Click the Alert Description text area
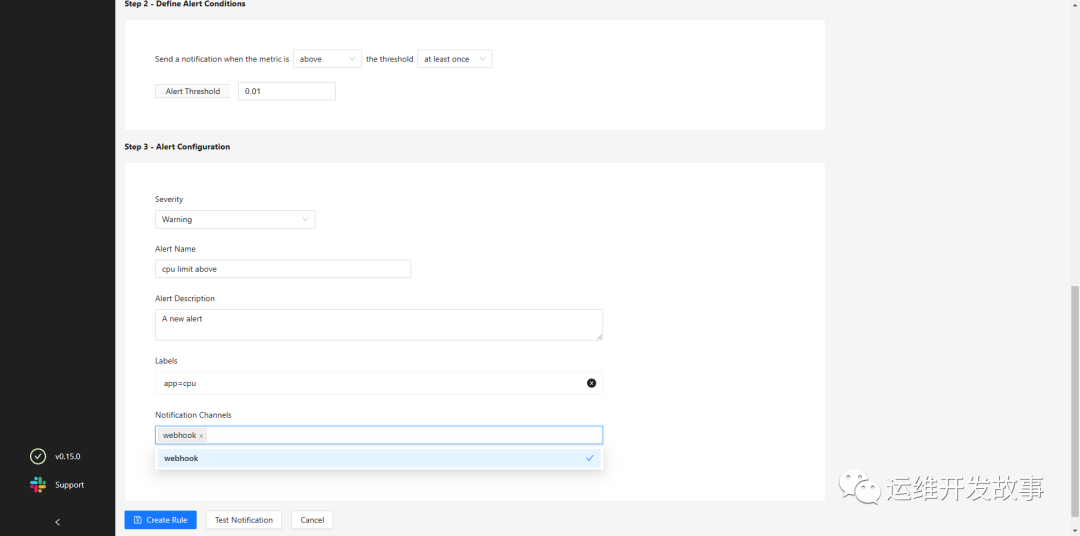1080x536 pixels. point(379,324)
